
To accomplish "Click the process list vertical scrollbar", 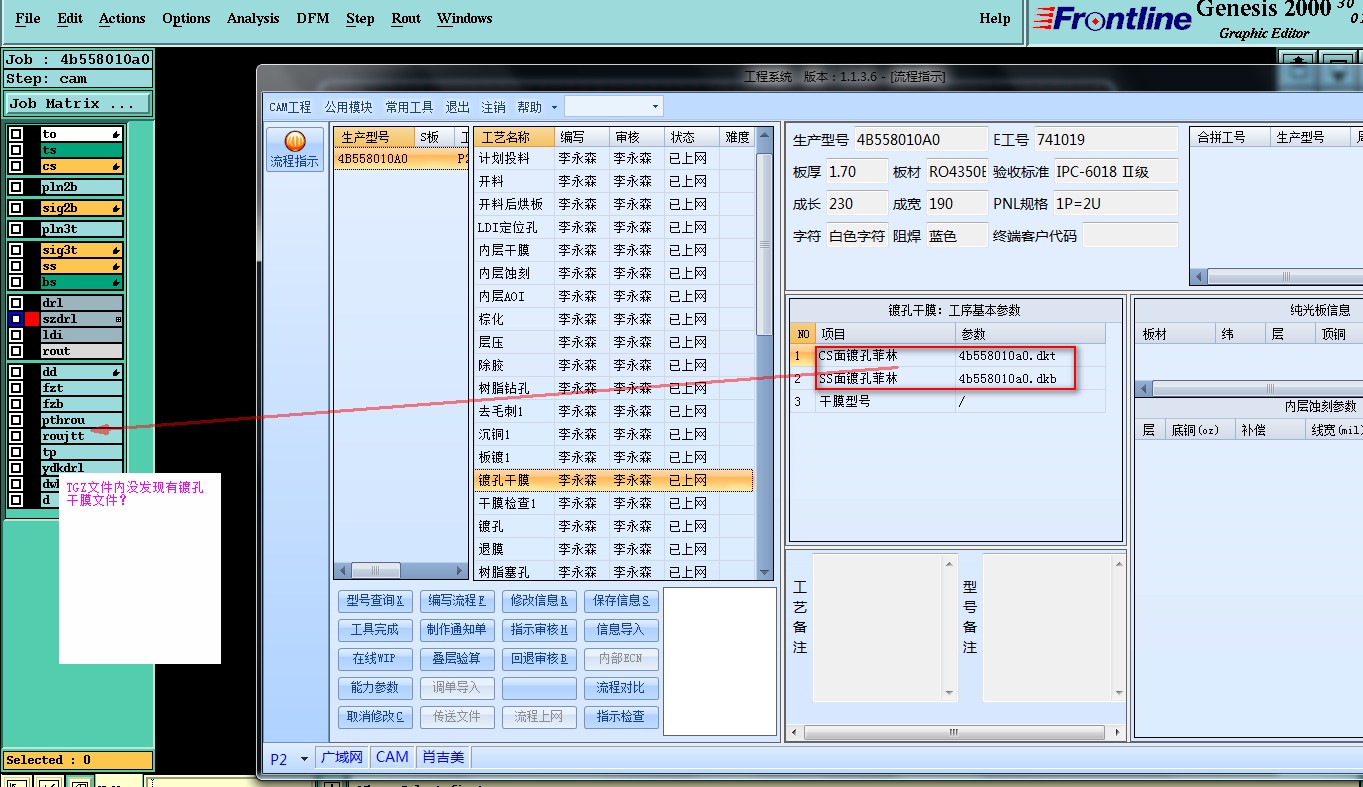I will tap(765, 352).
